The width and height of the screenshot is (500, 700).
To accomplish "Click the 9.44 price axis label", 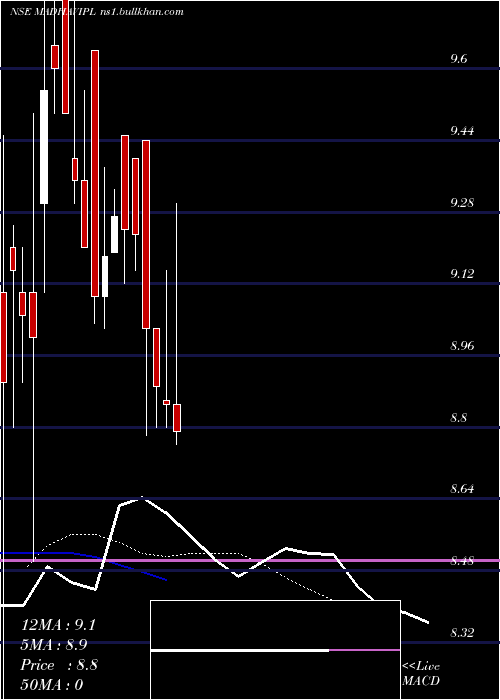I will coord(462,131).
